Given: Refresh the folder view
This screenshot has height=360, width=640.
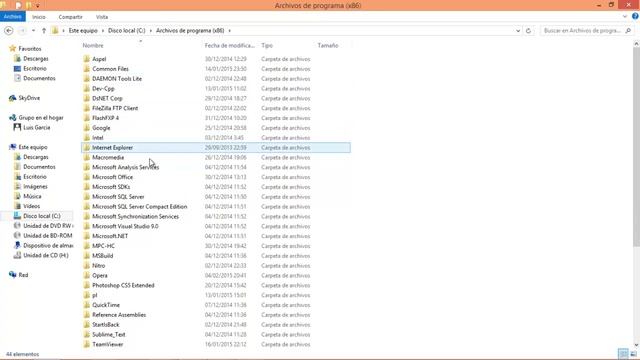Looking at the screenshot, I should [x=528, y=31].
